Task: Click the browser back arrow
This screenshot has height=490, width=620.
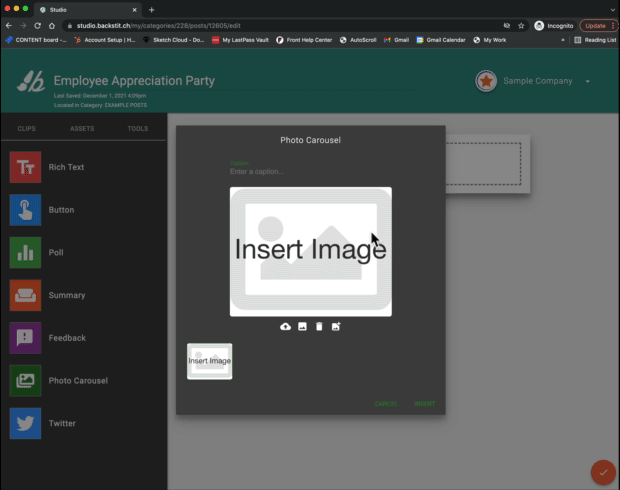Action: (x=9, y=26)
